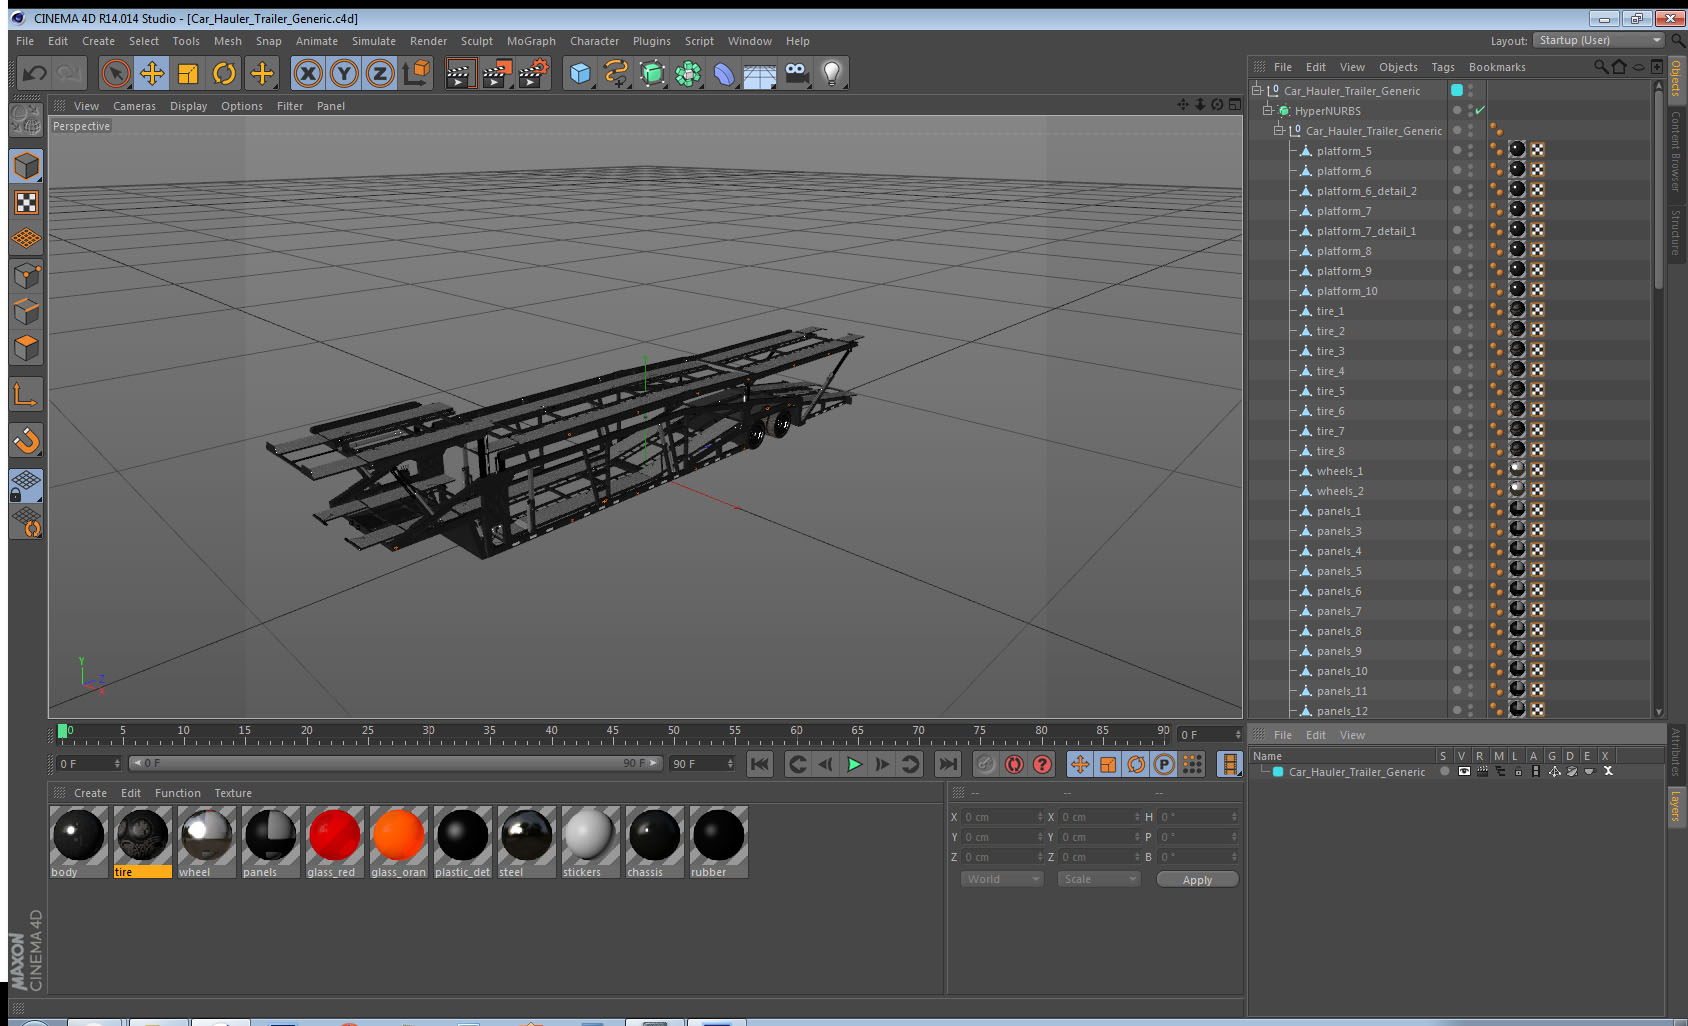Go to the start of animation
Viewport: 1688px width, 1026px height.
coord(760,764)
